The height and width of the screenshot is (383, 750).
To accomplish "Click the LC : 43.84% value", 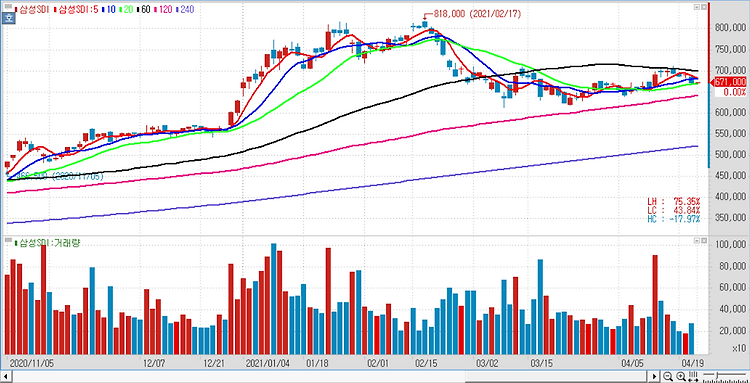I will 673,210.
